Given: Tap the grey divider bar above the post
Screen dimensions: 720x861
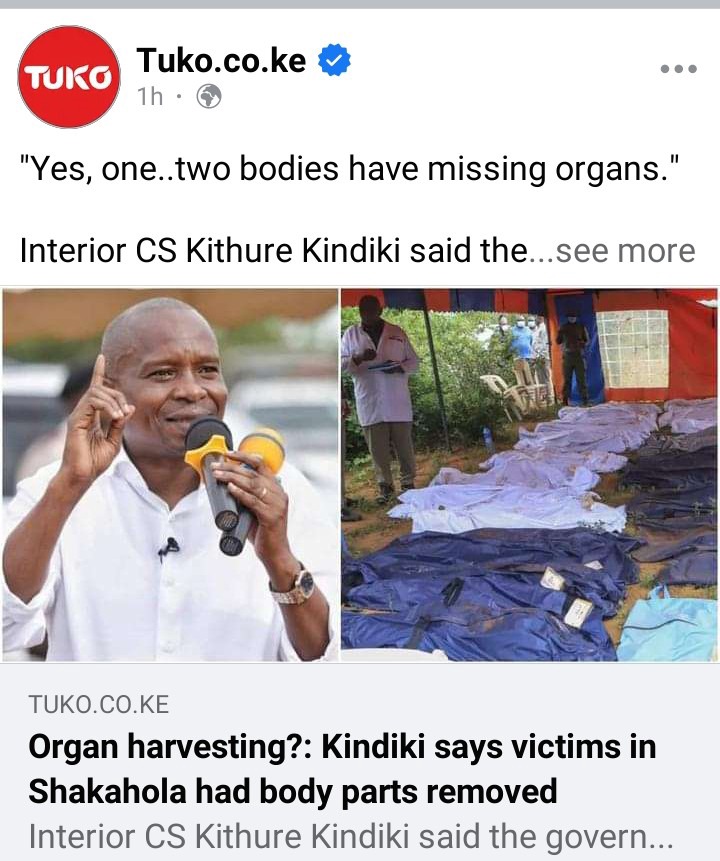Looking at the screenshot, I should pyautogui.click(x=360, y=4).
